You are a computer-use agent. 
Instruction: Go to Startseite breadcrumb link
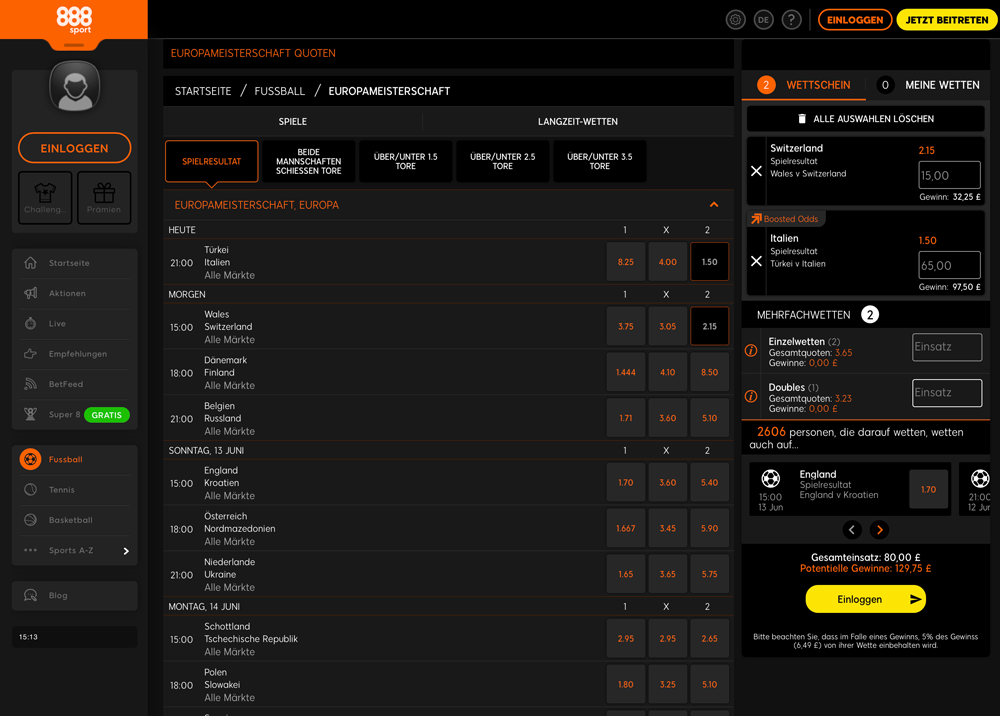(203, 91)
